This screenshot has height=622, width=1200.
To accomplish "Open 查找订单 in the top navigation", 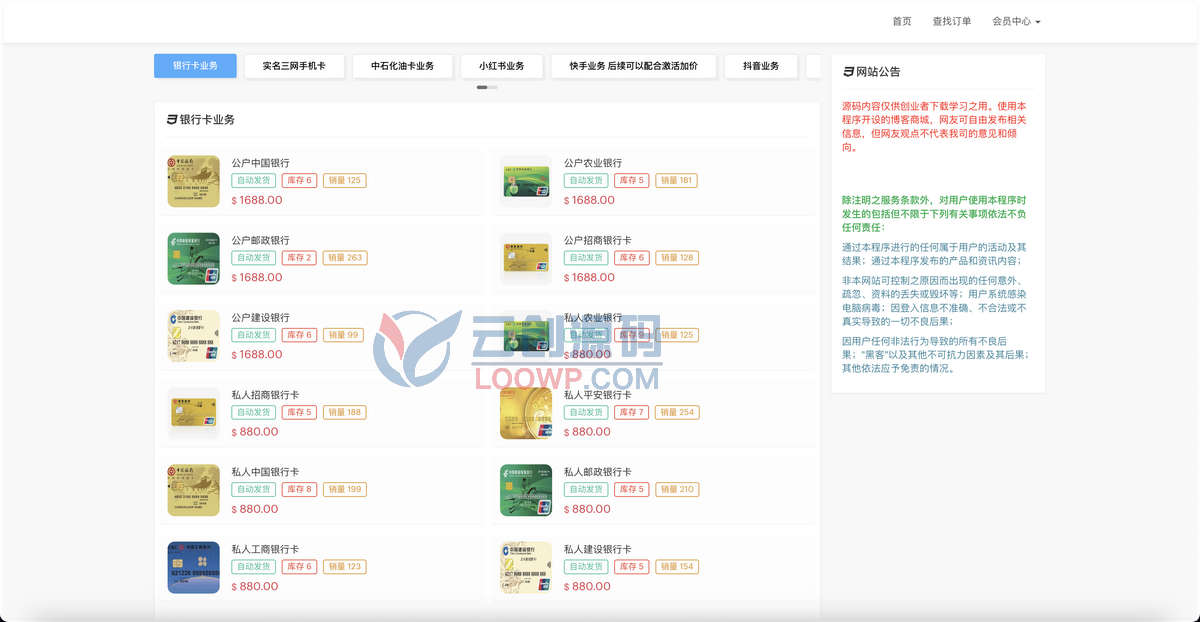I will coord(952,21).
